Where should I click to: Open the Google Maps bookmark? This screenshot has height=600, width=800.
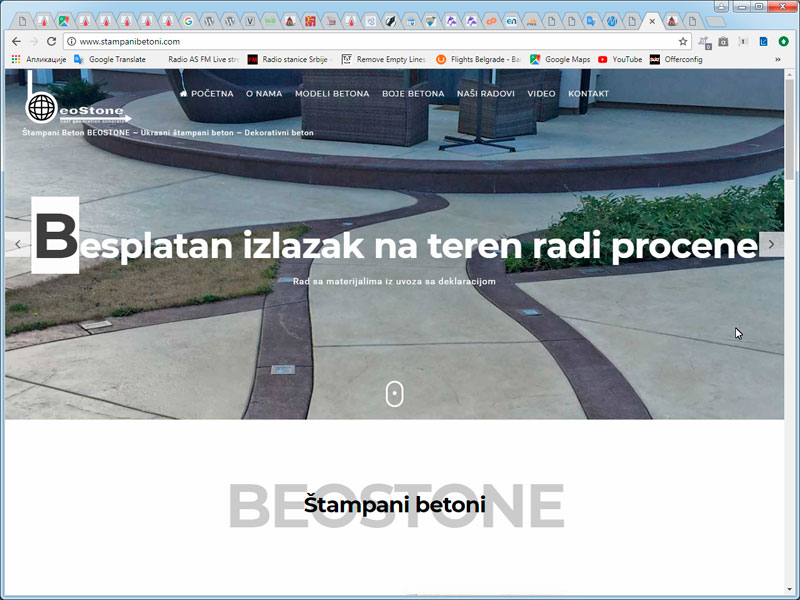(x=560, y=59)
